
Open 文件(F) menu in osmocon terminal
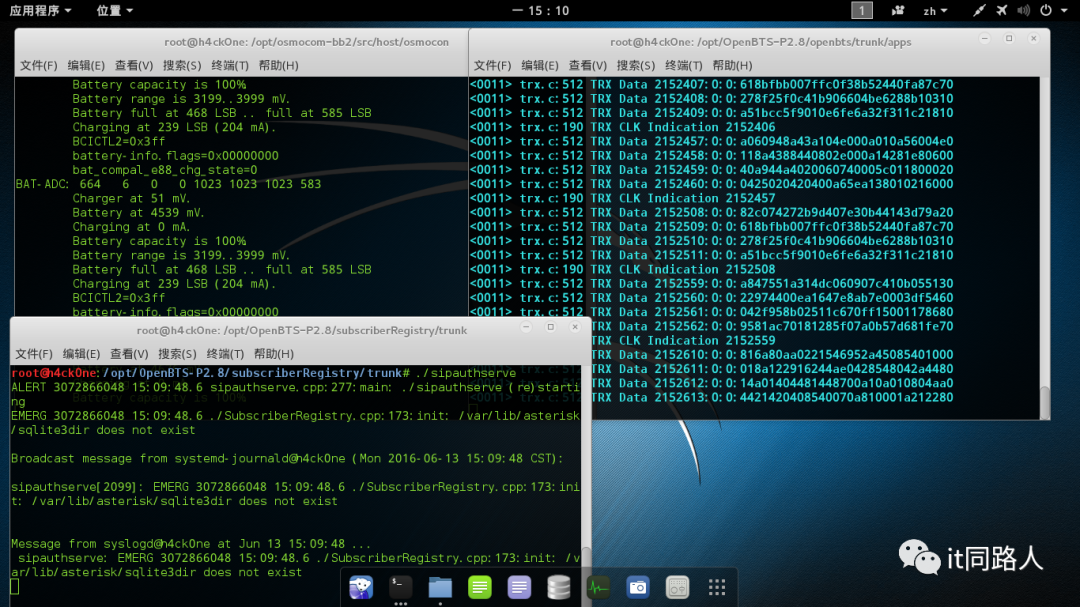pos(39,65)
